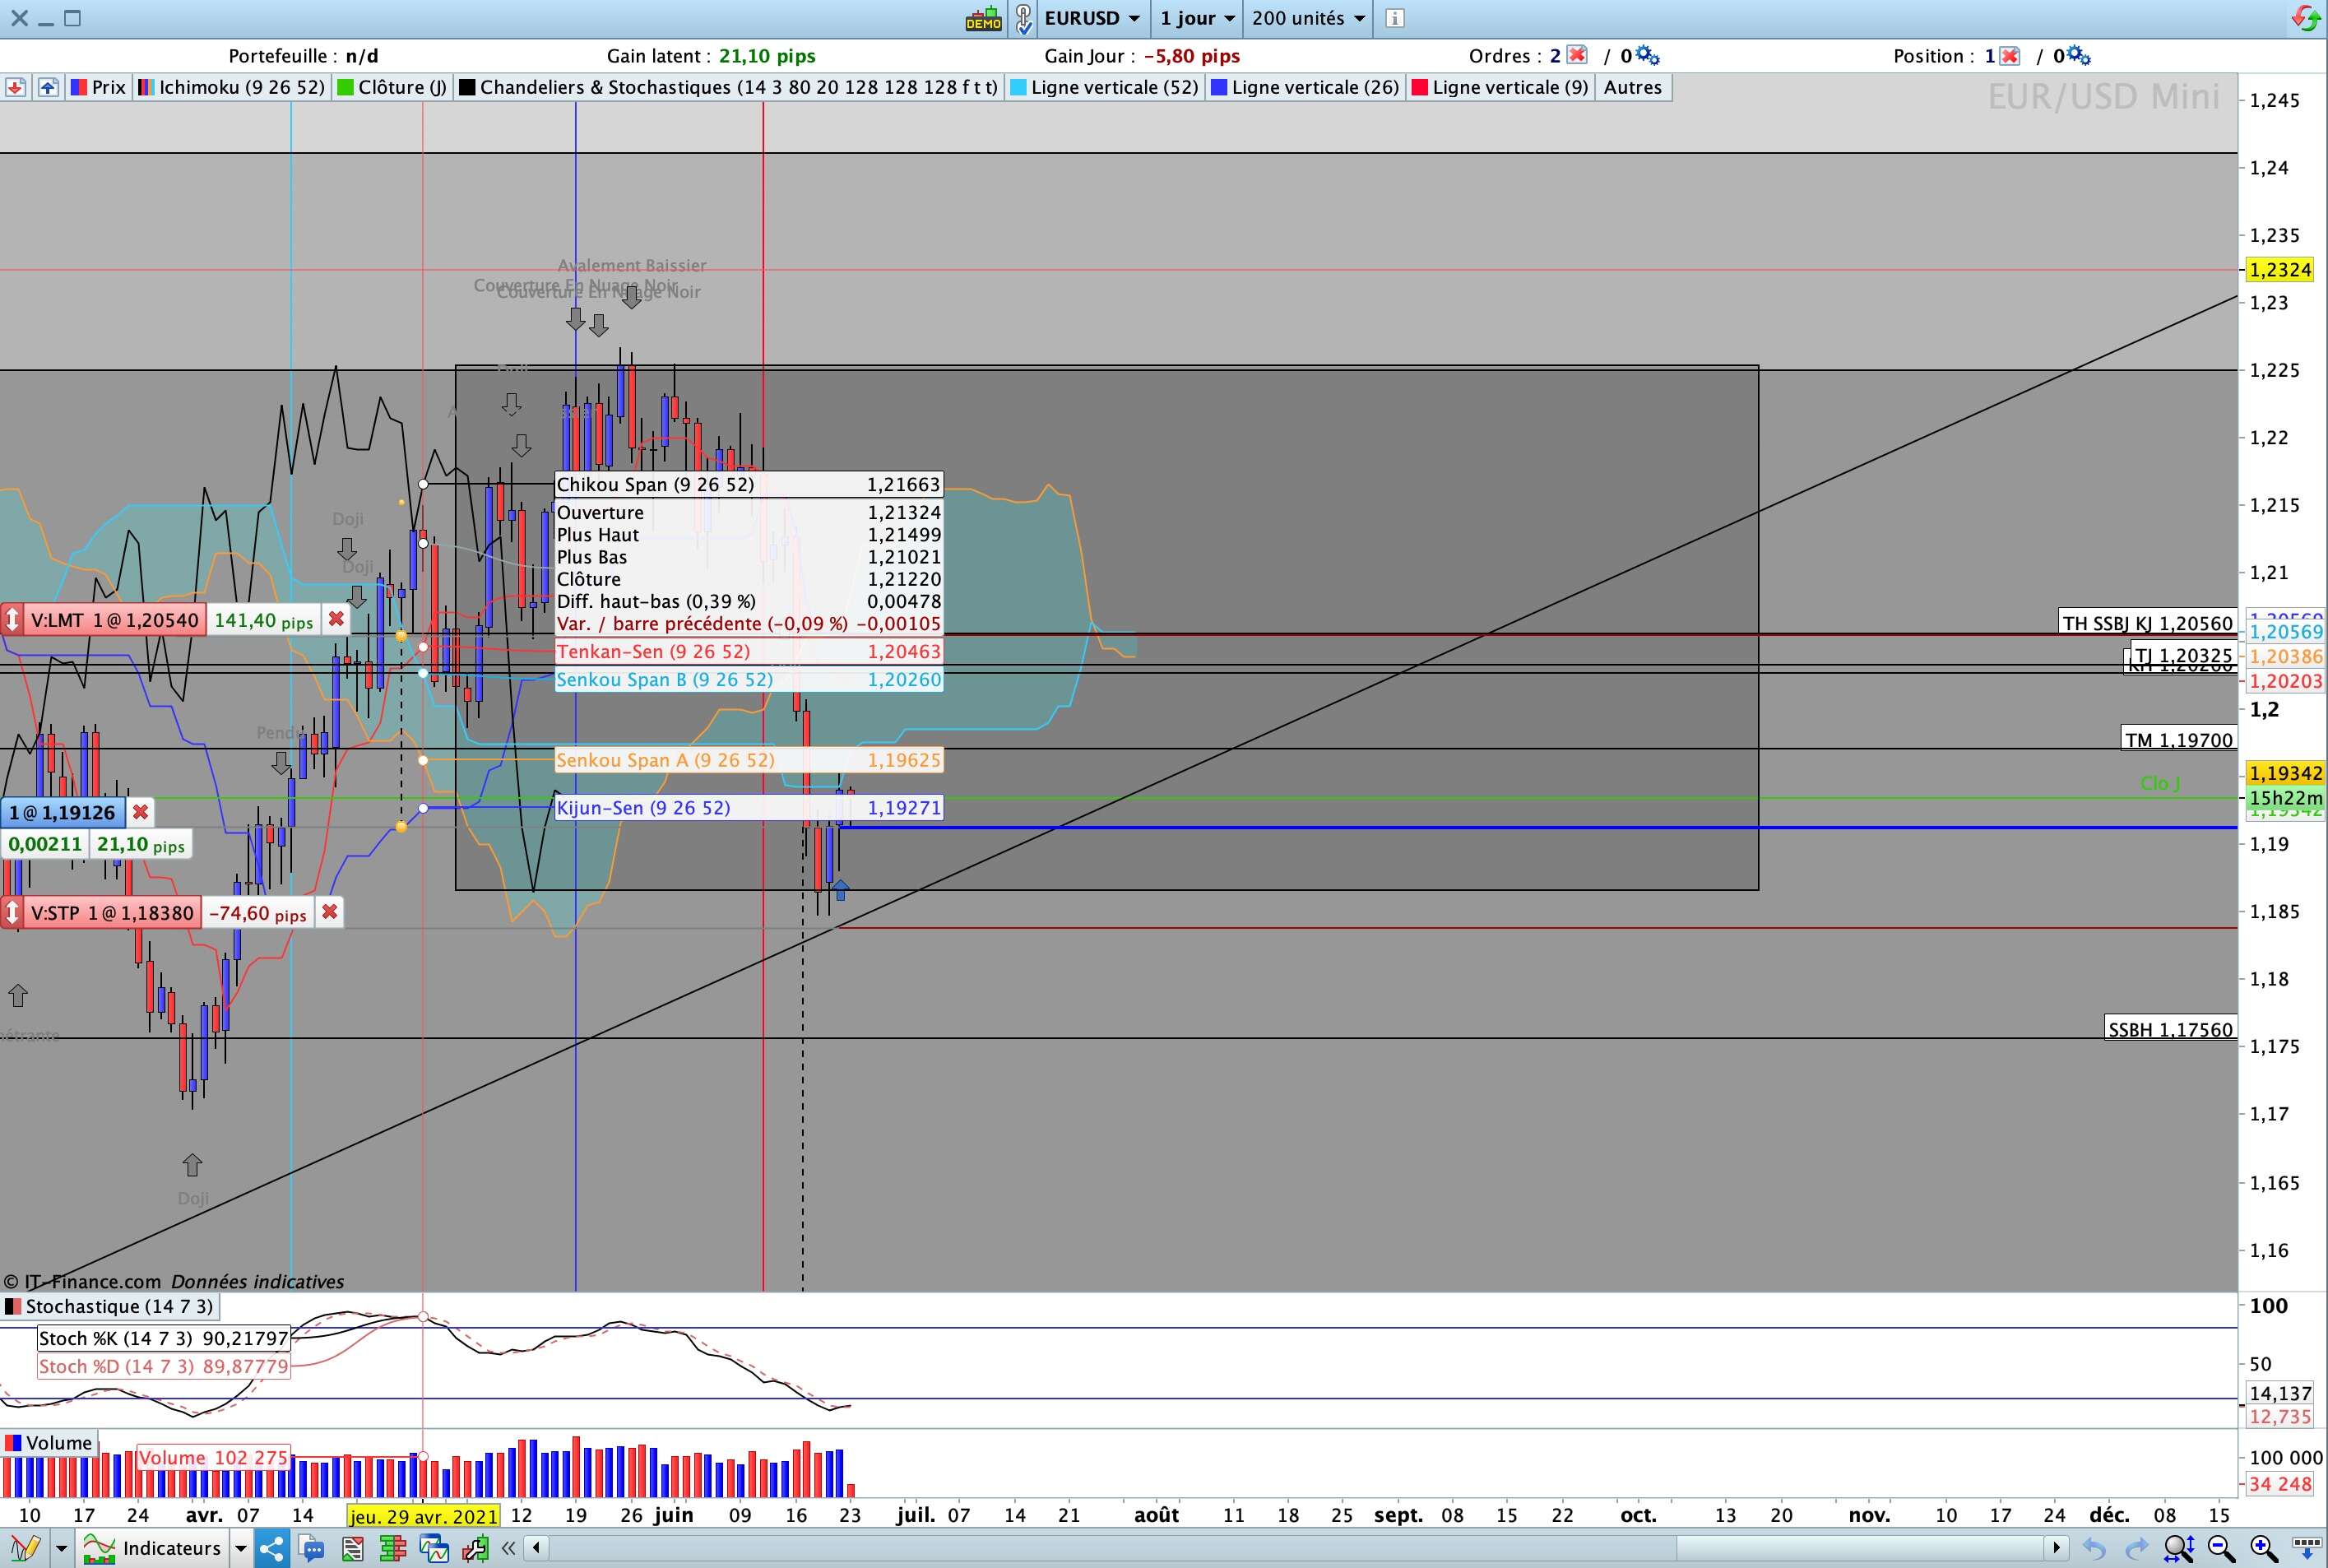Screen dimensions: 2328x1568
Task: Click the jump-to-latest bars icon
Action: click(2306, 1549)
